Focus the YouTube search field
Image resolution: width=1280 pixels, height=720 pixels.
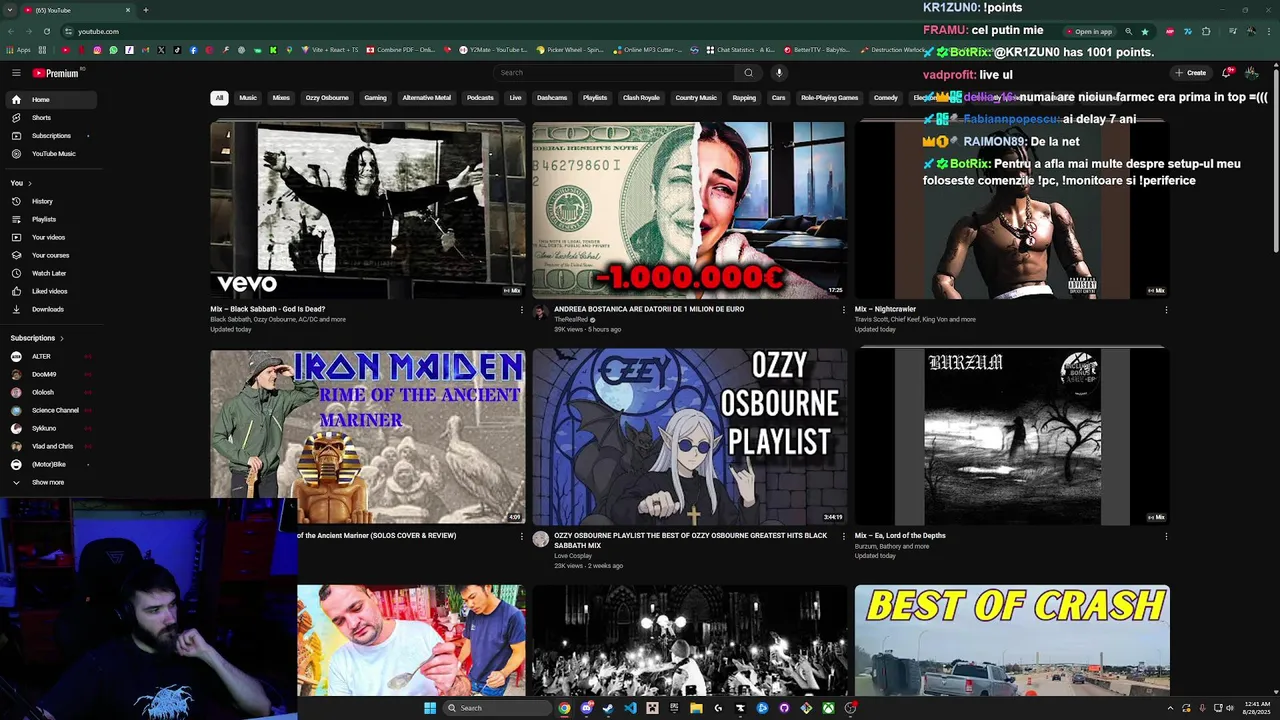coord(615,72)
